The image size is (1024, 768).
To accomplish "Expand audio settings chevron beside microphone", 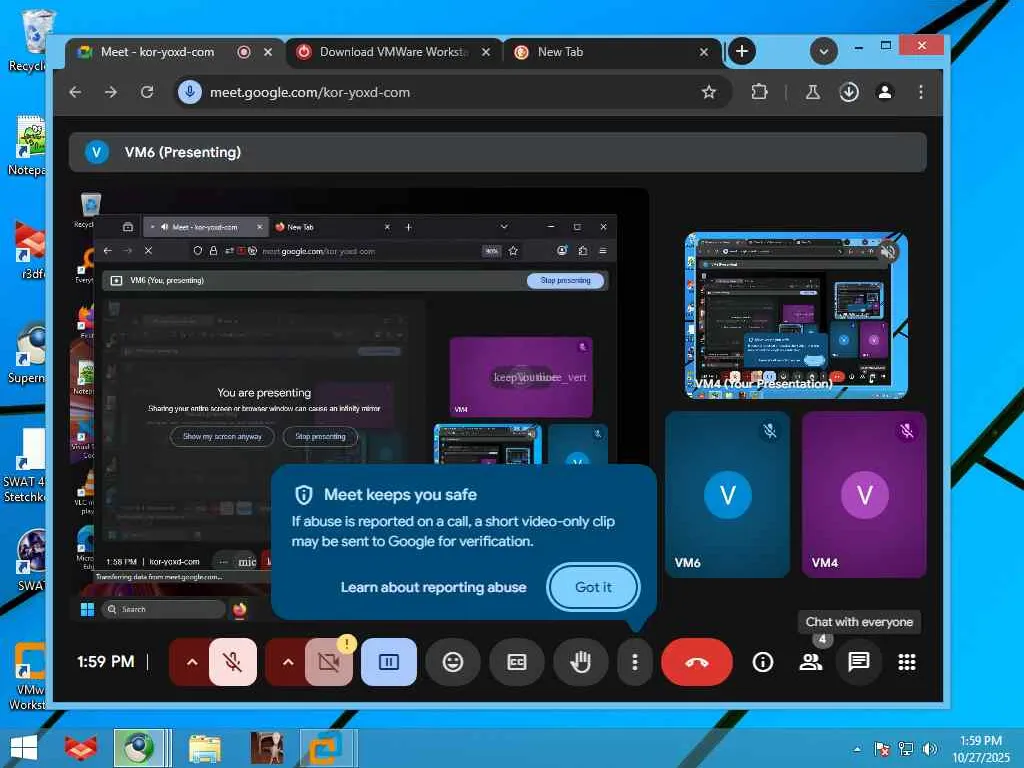I will point(191,662).
